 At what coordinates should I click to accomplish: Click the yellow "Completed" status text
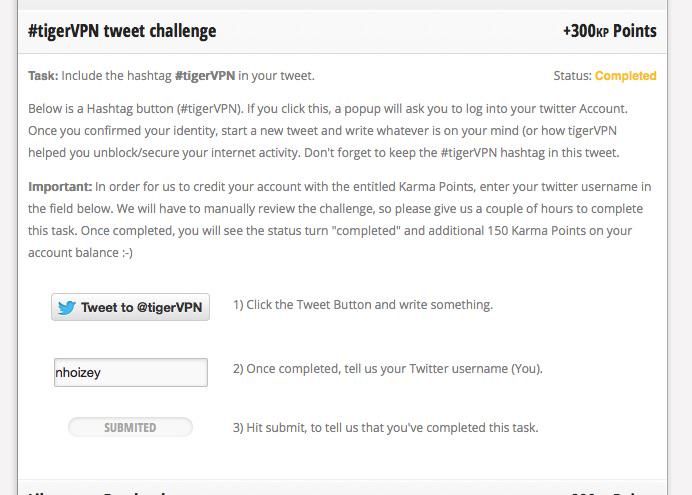625,76
